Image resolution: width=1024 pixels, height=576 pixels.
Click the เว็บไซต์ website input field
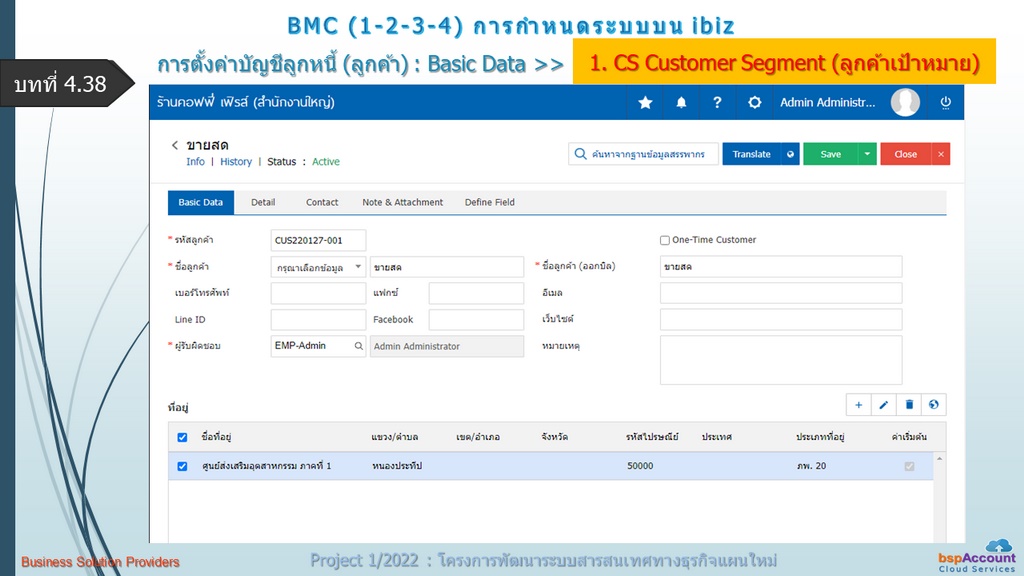781,319
